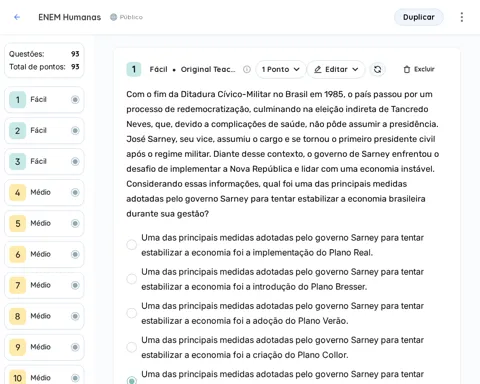This screenshot has width=480, height=384.
Task: Select question 7 badge in sidebar
Action: tap(17, 285)
